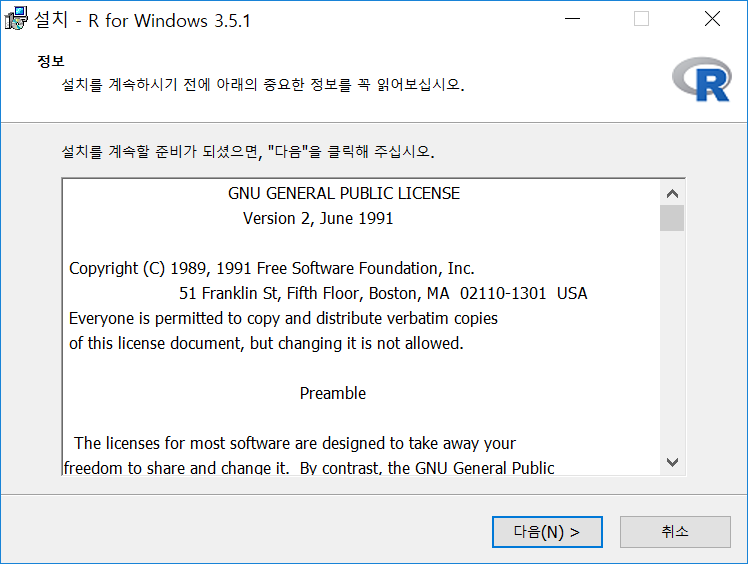Screen dimensions: 748x564
Task: Click the 정보 page heading
Action: (51, 61)
